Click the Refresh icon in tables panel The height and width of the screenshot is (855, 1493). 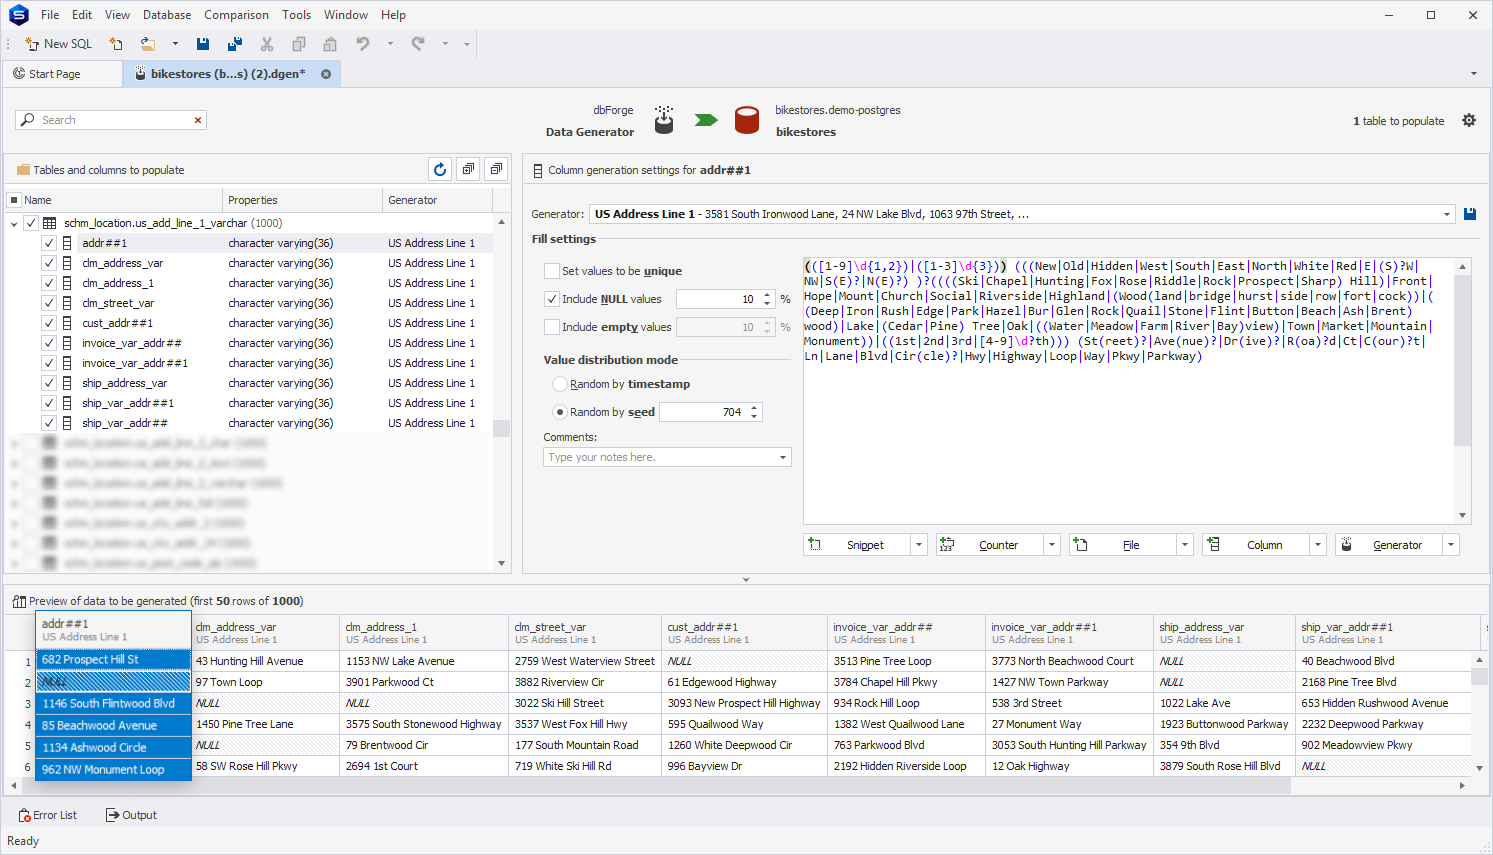pos(440,169)
